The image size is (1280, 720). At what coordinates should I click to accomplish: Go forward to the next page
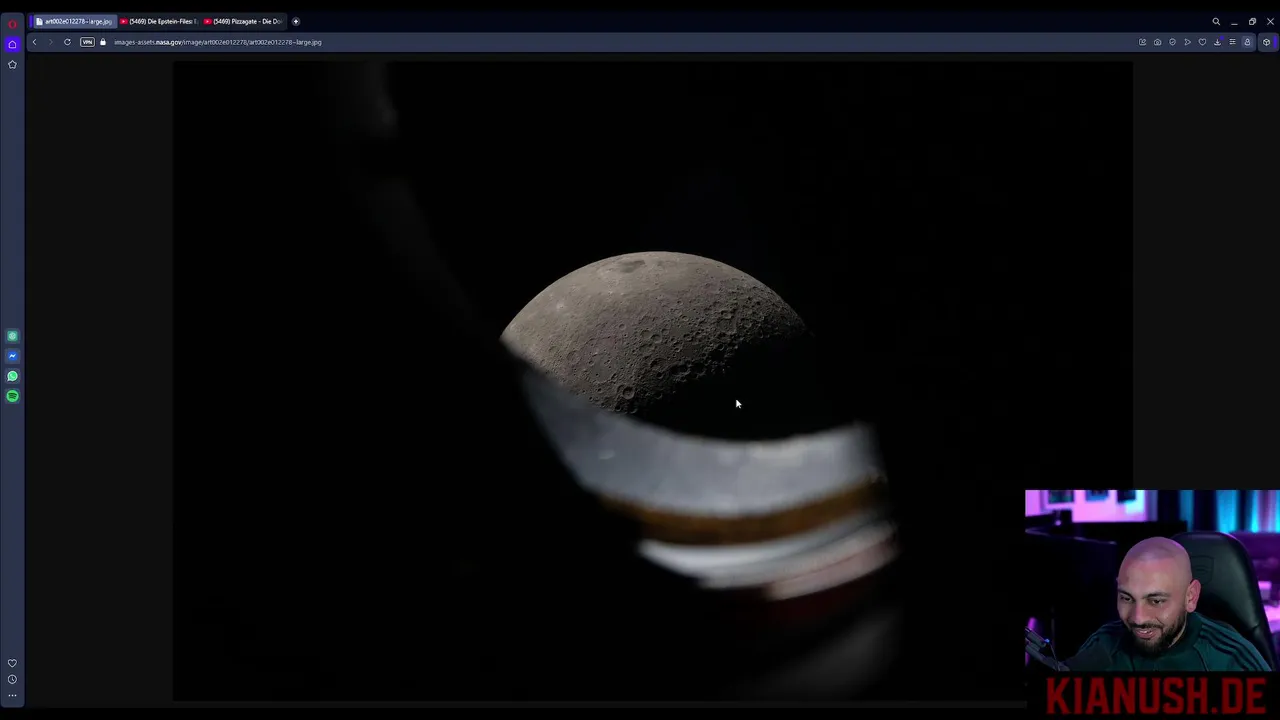[x=50, y=42]
